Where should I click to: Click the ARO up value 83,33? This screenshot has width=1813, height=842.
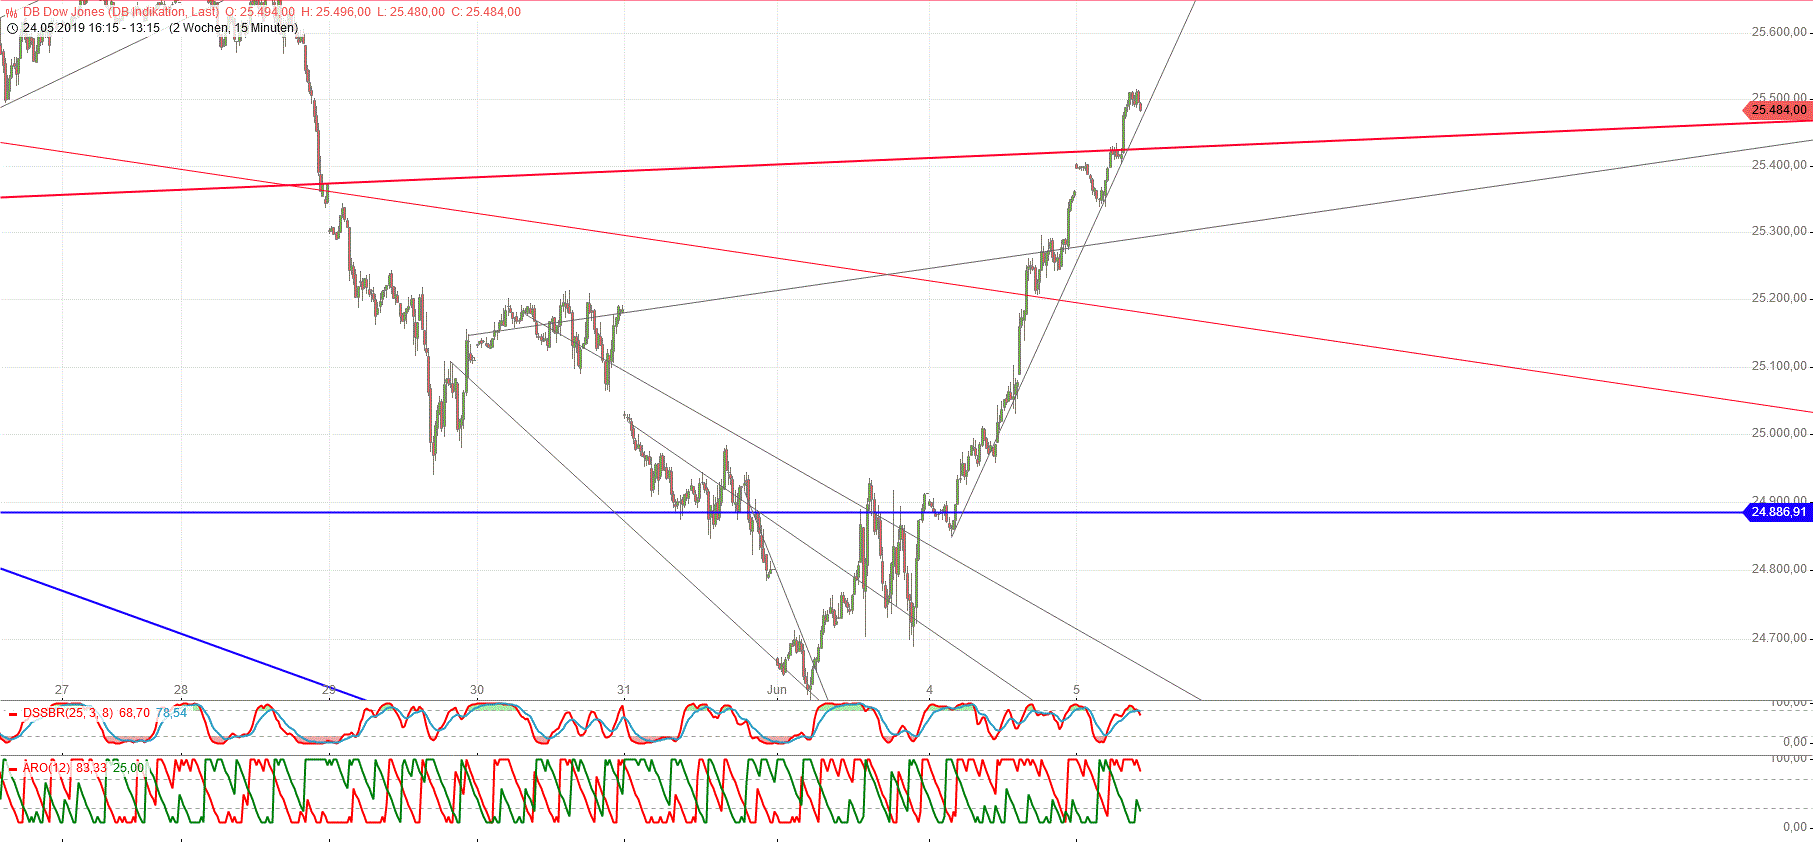pos(91,768)
